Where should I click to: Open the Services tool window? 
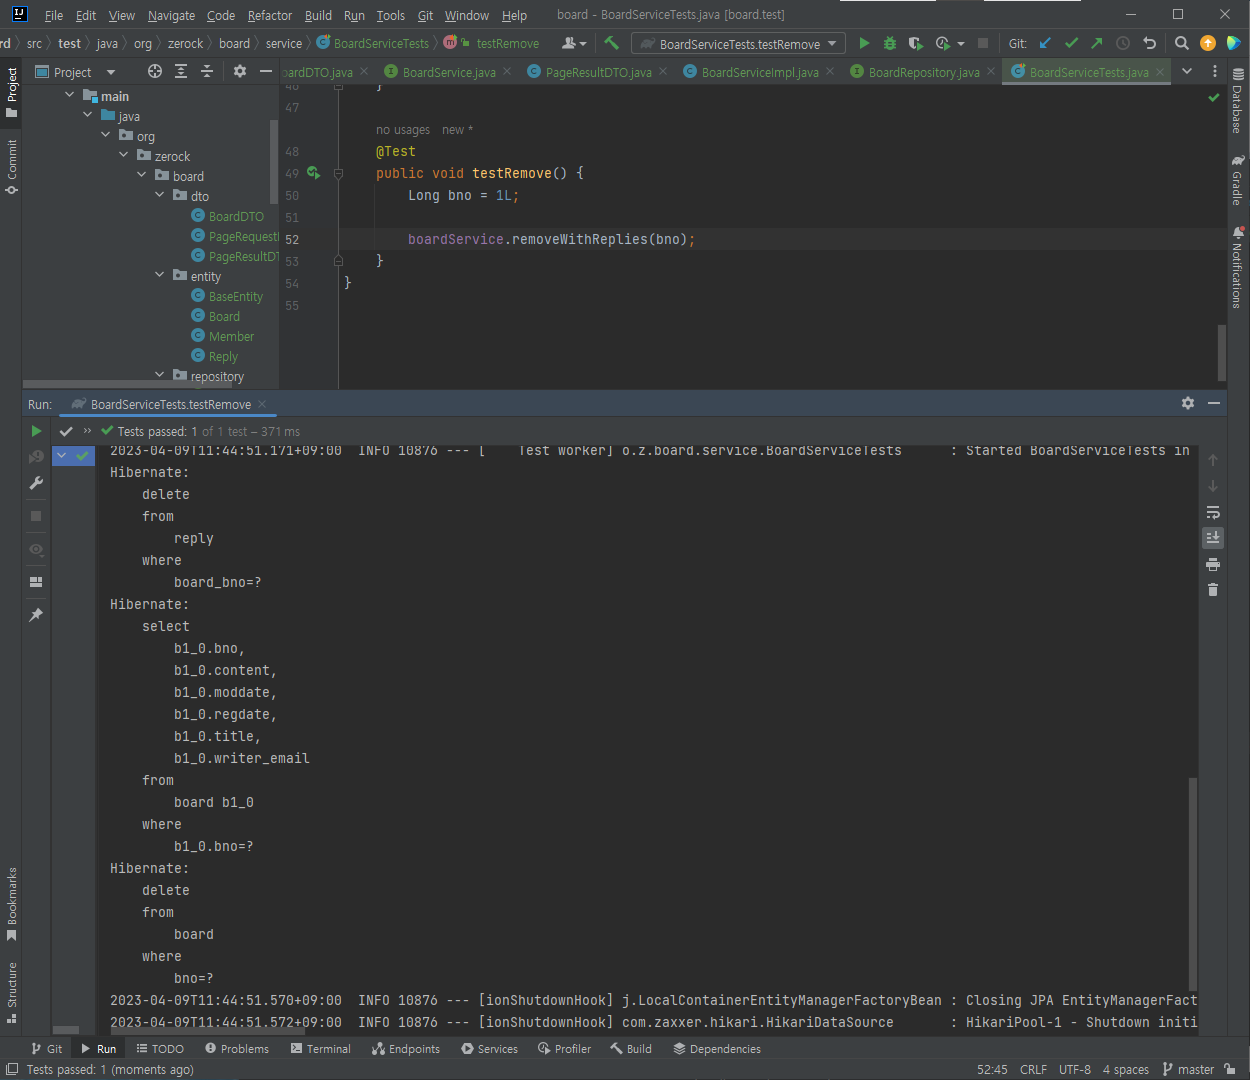pos(490,1049)
